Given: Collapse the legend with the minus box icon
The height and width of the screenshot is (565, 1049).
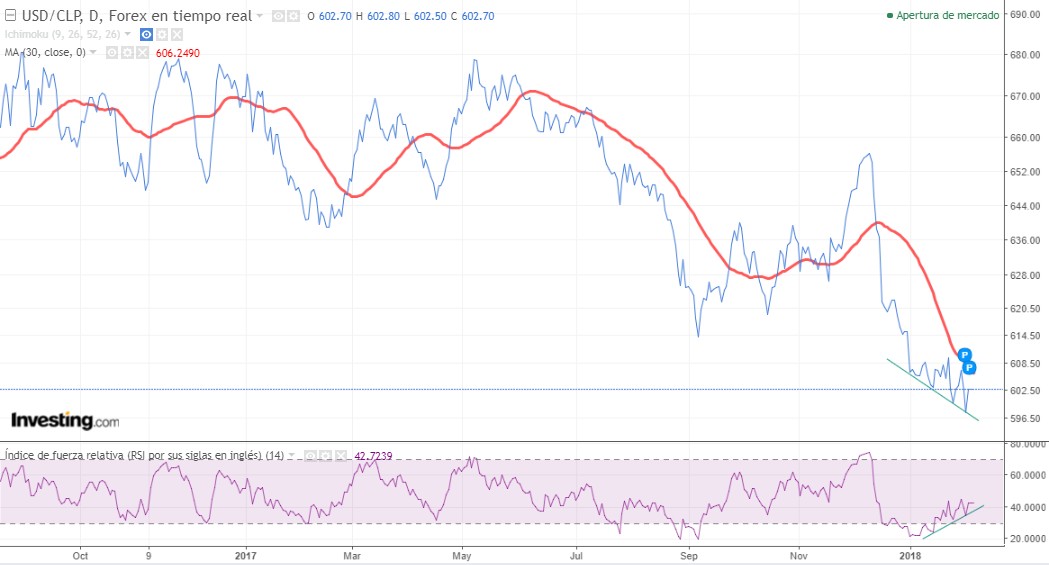Looking at the screenshot, I should [10, 15].
